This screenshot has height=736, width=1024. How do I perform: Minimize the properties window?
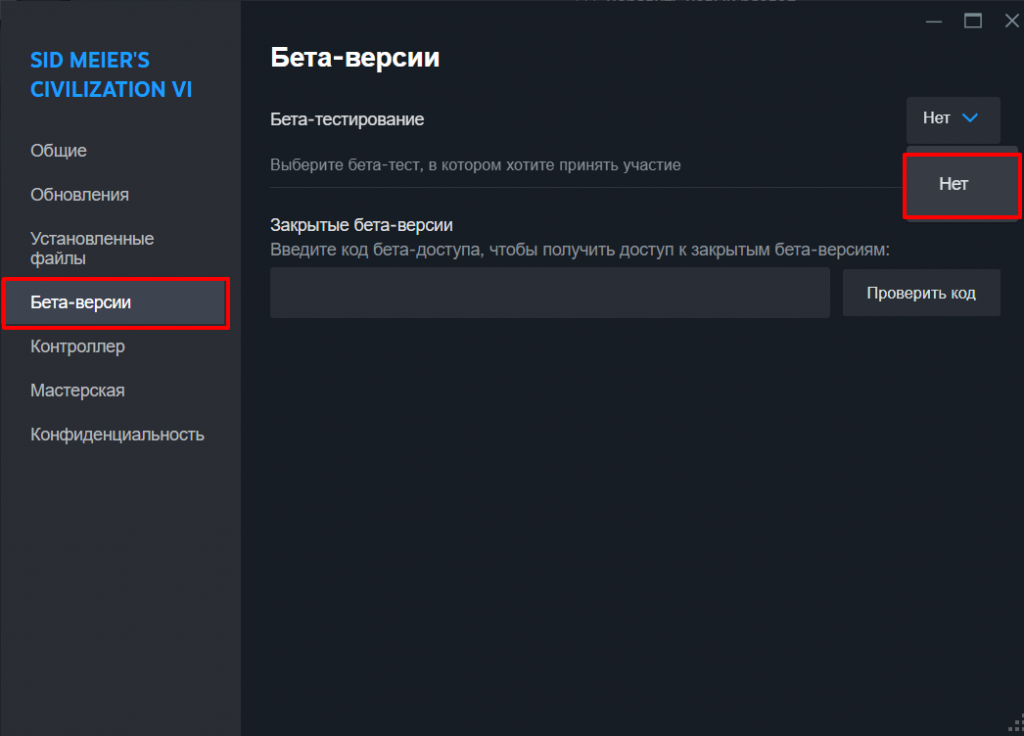[x=934, y=22]
